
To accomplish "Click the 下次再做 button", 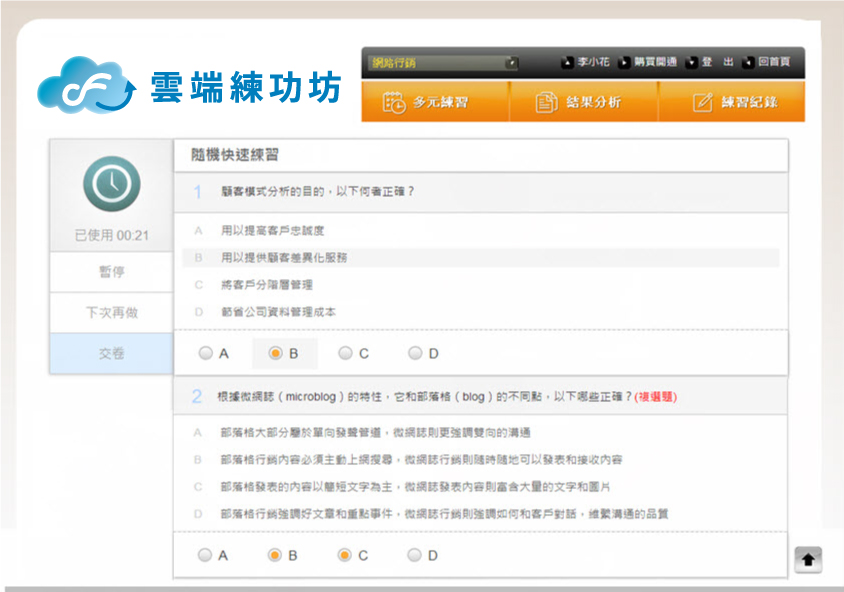I will (x=111, y=313).
